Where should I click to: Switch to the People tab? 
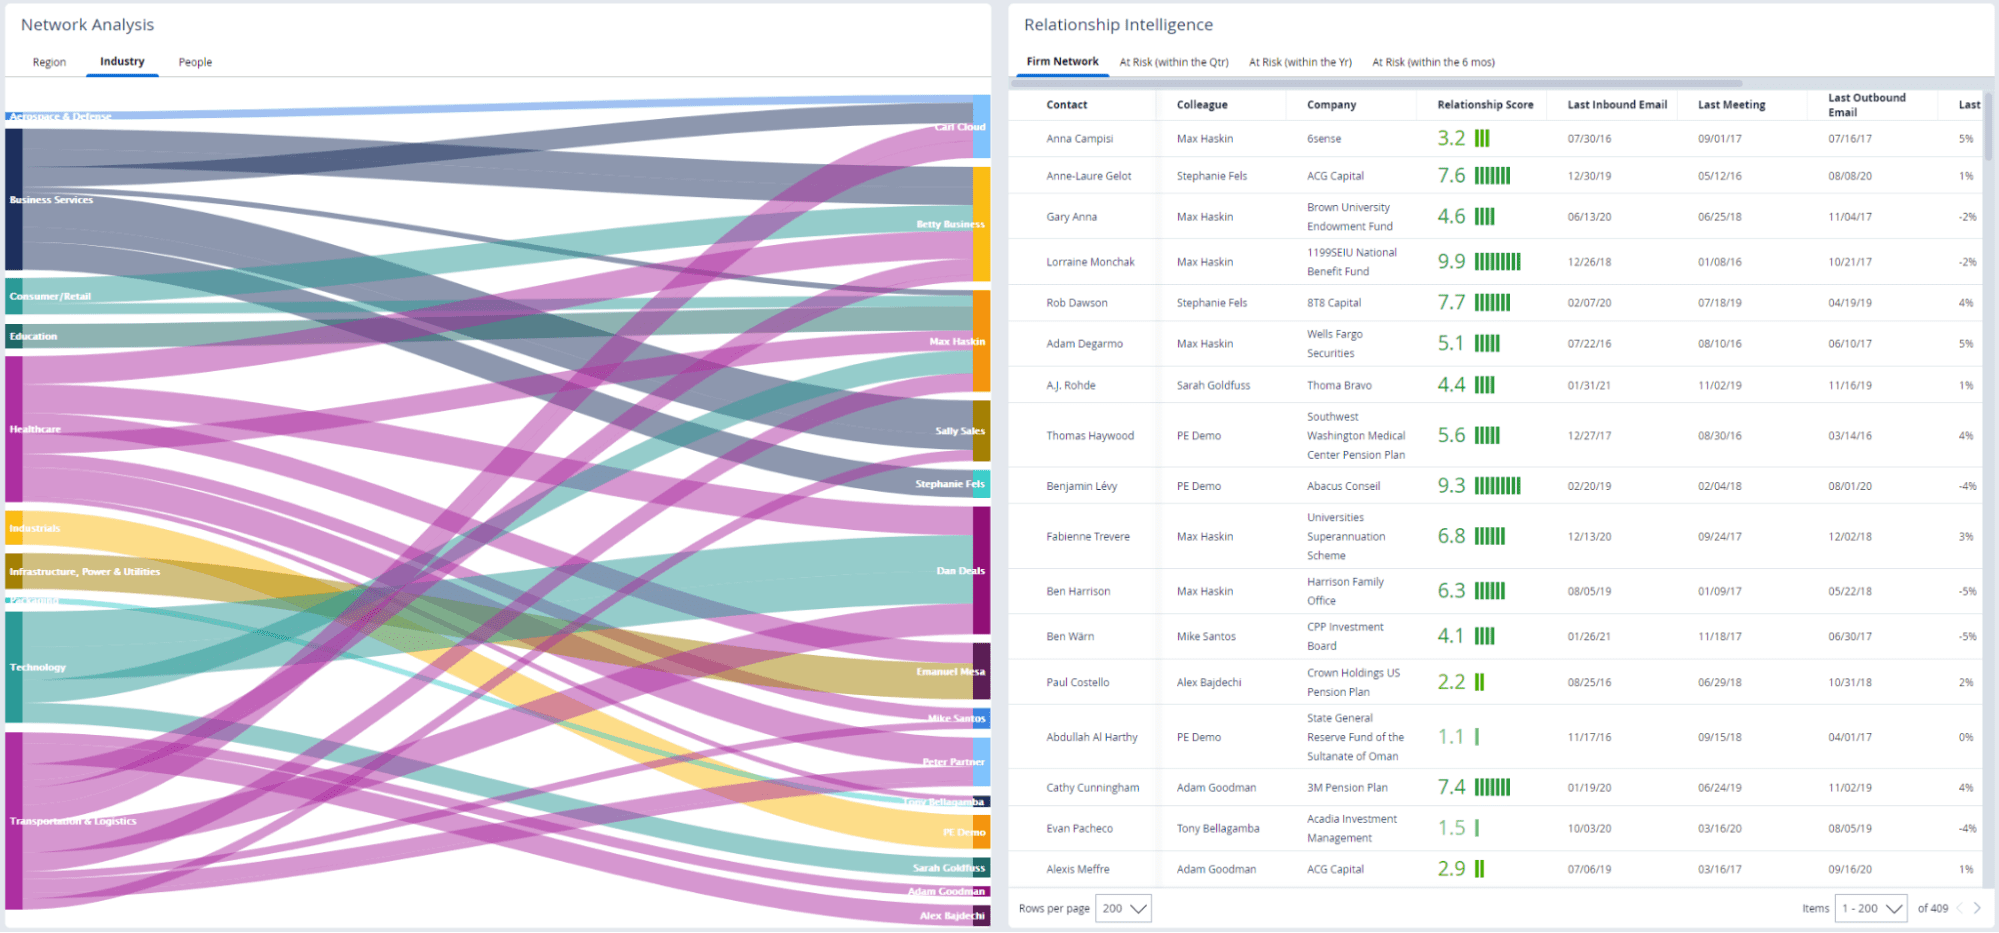(195, 62)
